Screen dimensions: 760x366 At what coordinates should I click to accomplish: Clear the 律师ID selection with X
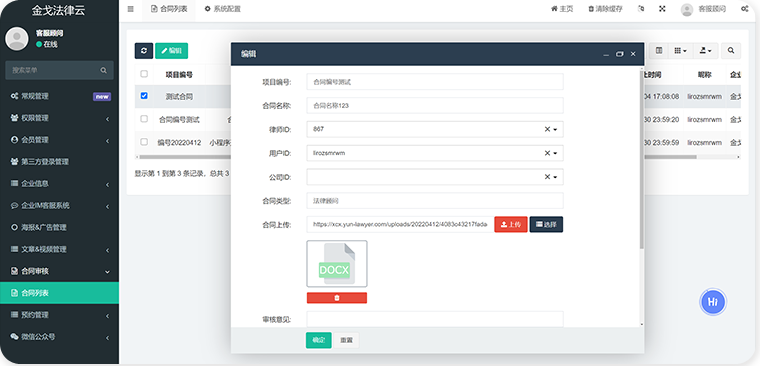[x=547, y=129]
